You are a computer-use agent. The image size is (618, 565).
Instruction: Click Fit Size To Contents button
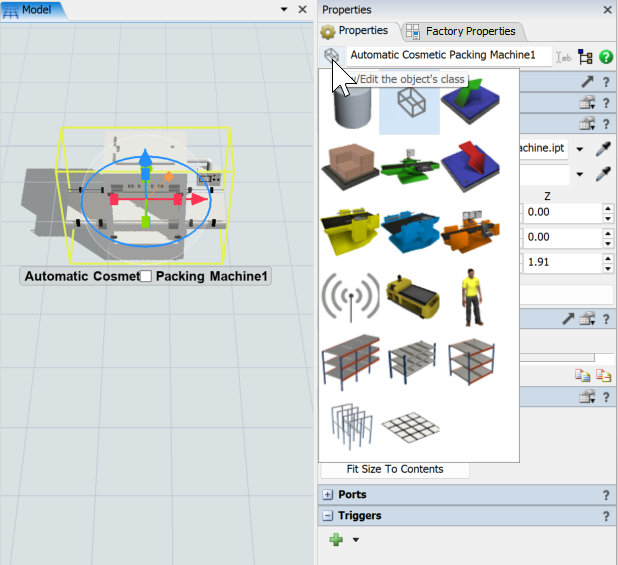coord(395,469)
